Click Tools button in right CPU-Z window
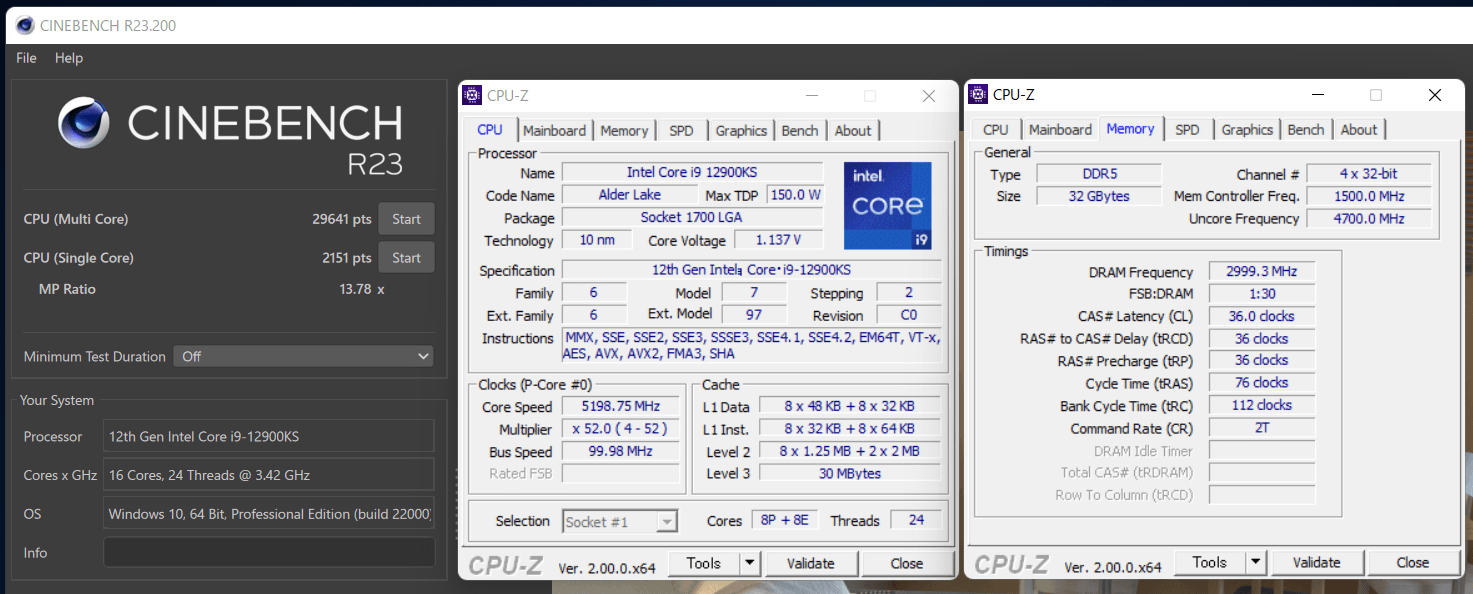The width and height of the screenshot is (1473, 594). pyautogui.click(x=1210, y=562)
